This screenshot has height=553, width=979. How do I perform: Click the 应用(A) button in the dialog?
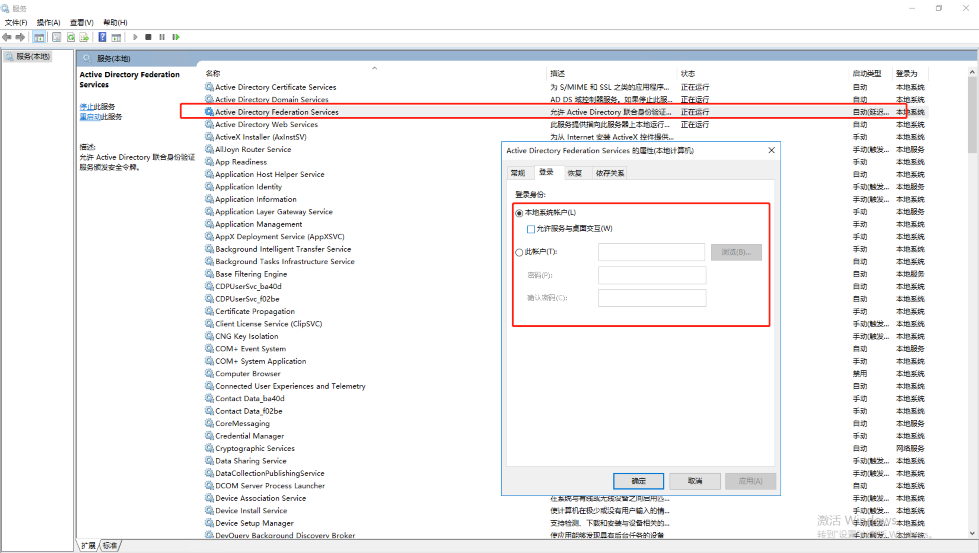point(750,481)
